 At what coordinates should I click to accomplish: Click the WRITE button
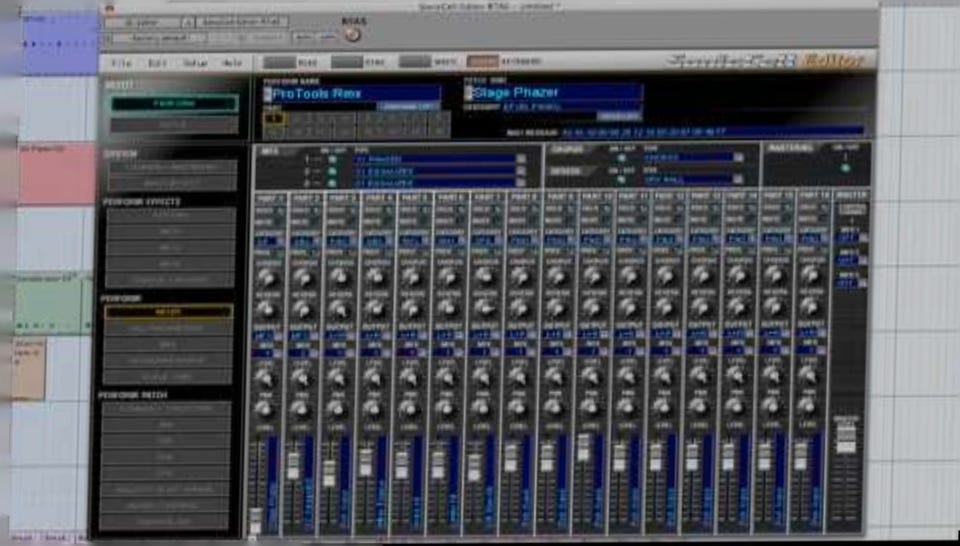coord(415,62)
